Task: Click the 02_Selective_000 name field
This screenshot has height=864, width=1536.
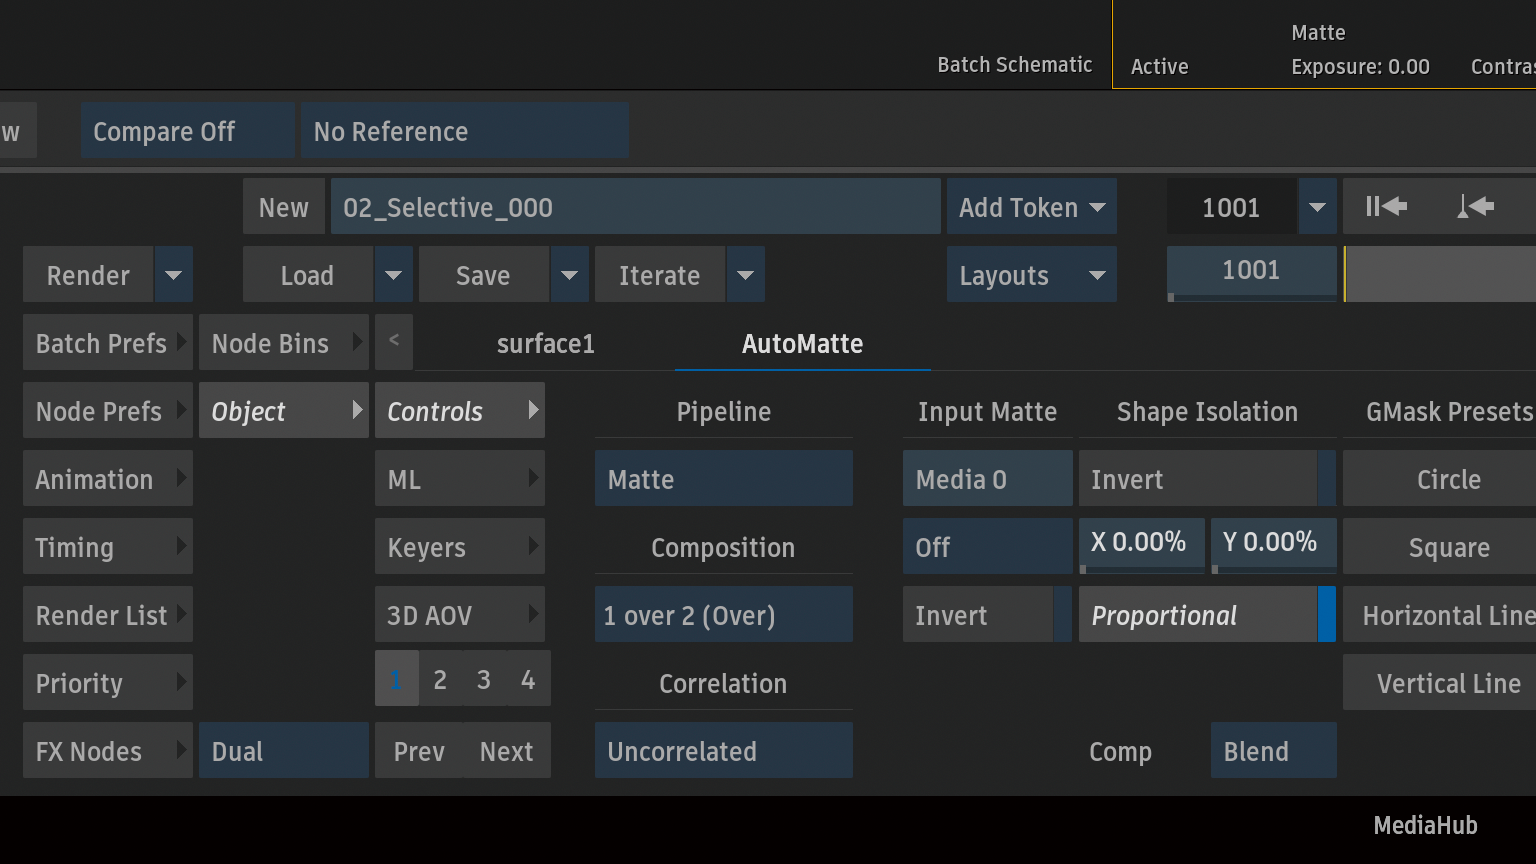Action: (635, 207)
